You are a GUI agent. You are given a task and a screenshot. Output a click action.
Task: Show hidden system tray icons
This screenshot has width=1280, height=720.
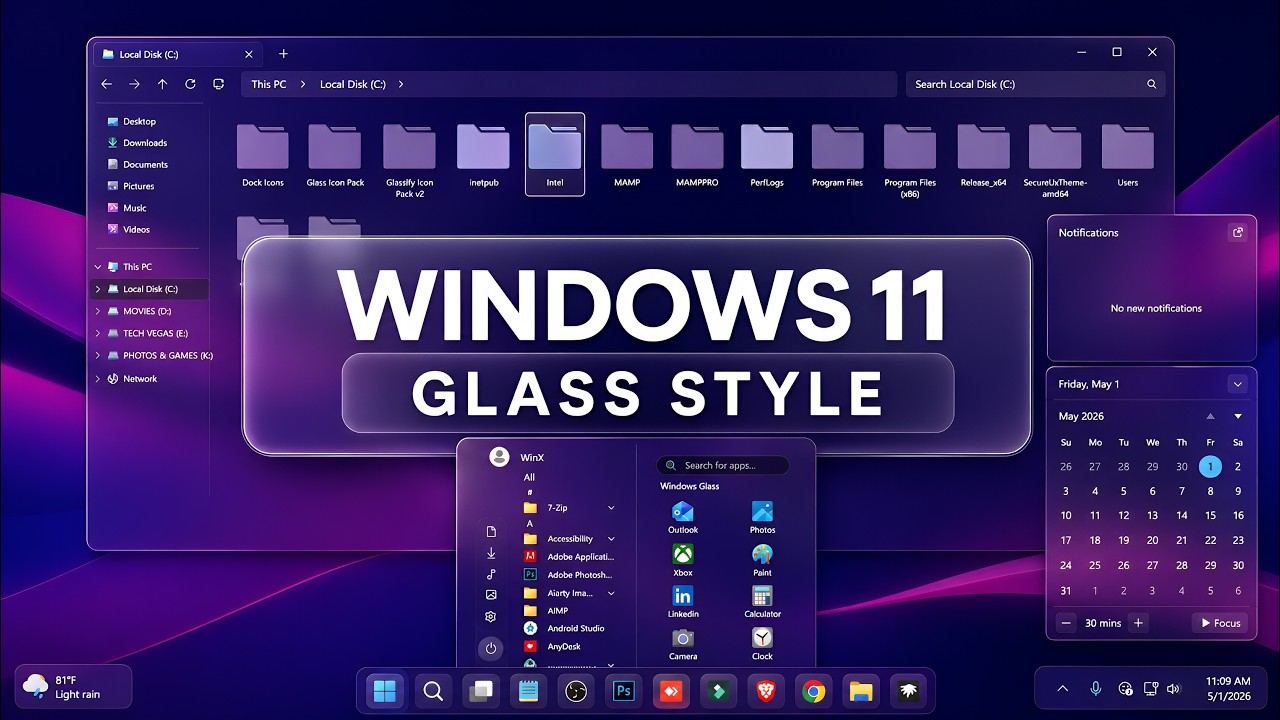1062,688
